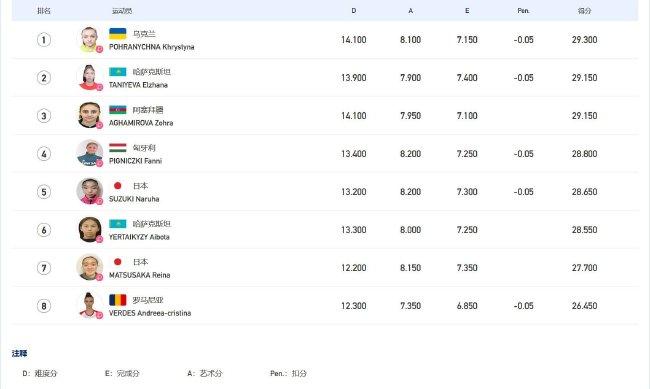This screenshot has width=650, height=389.
Task: Click the 得分 total score column header
Action: click(x=584, y=11)
